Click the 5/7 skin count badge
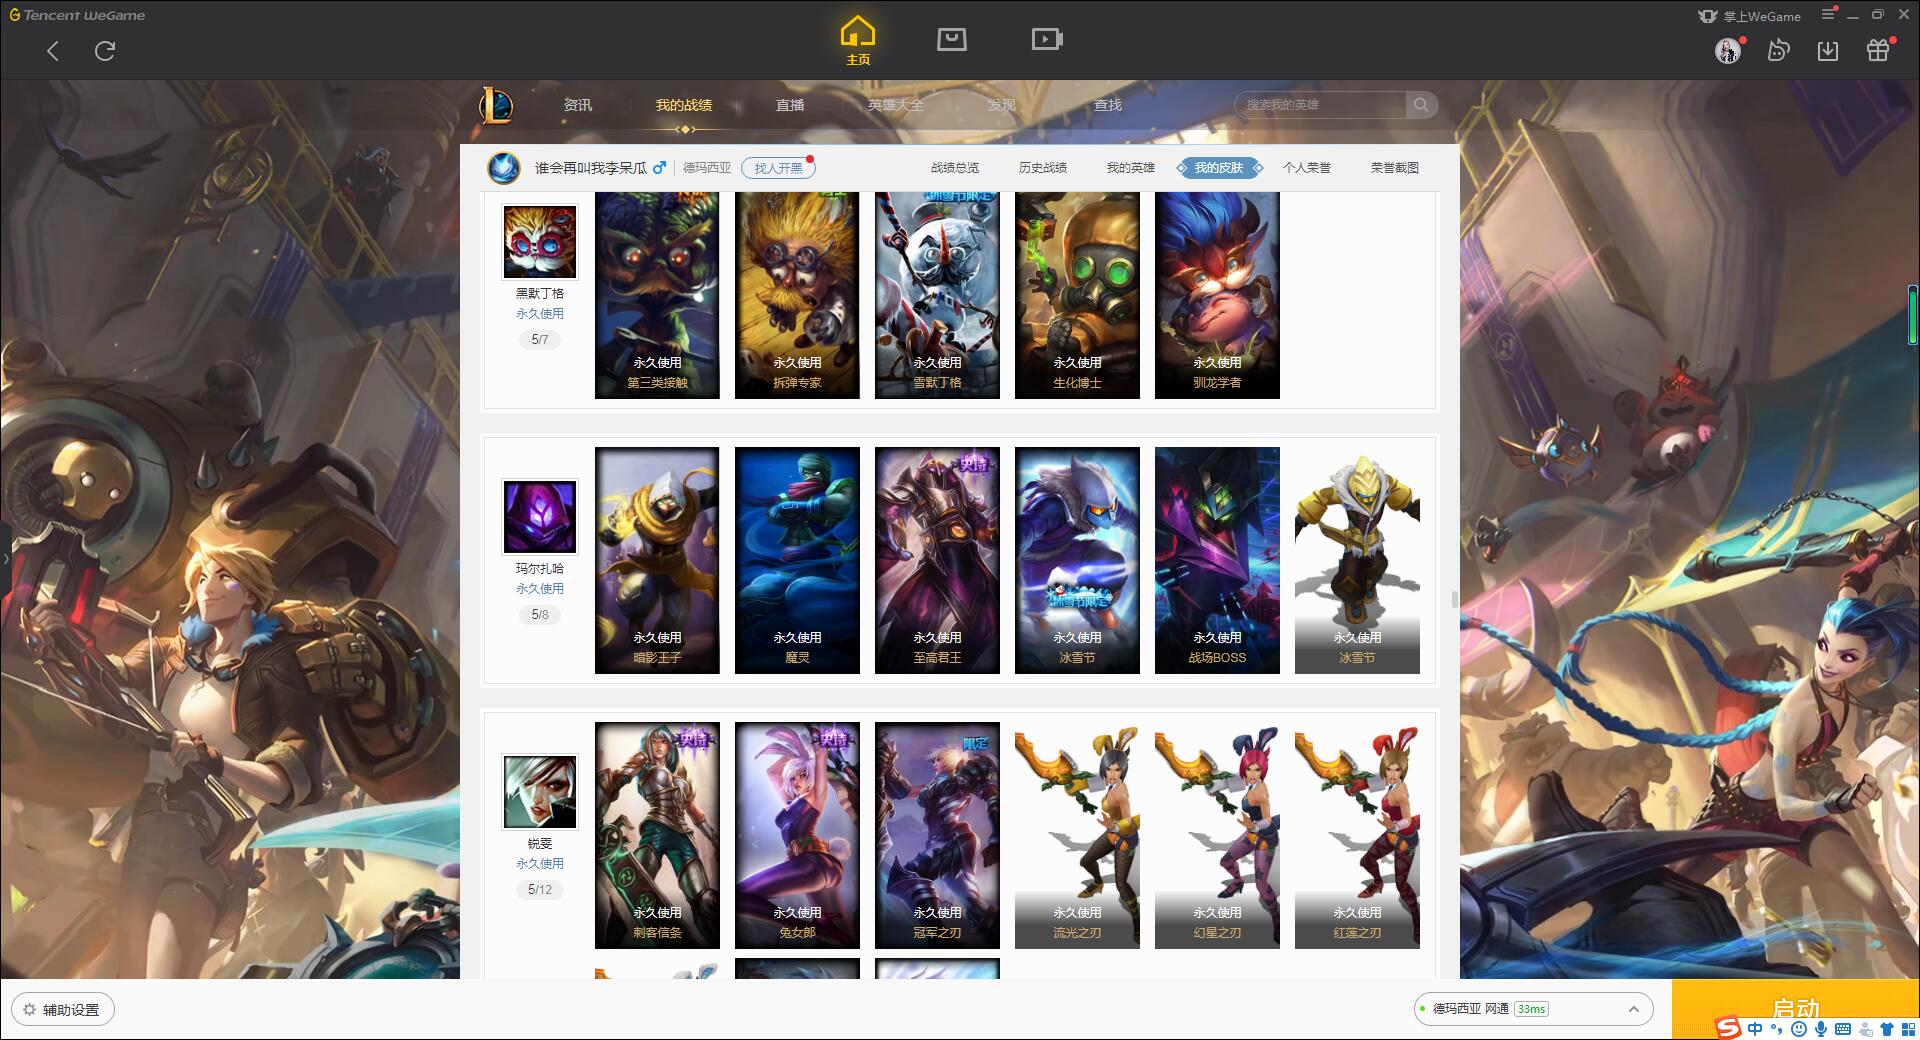 tap(540, 340)
